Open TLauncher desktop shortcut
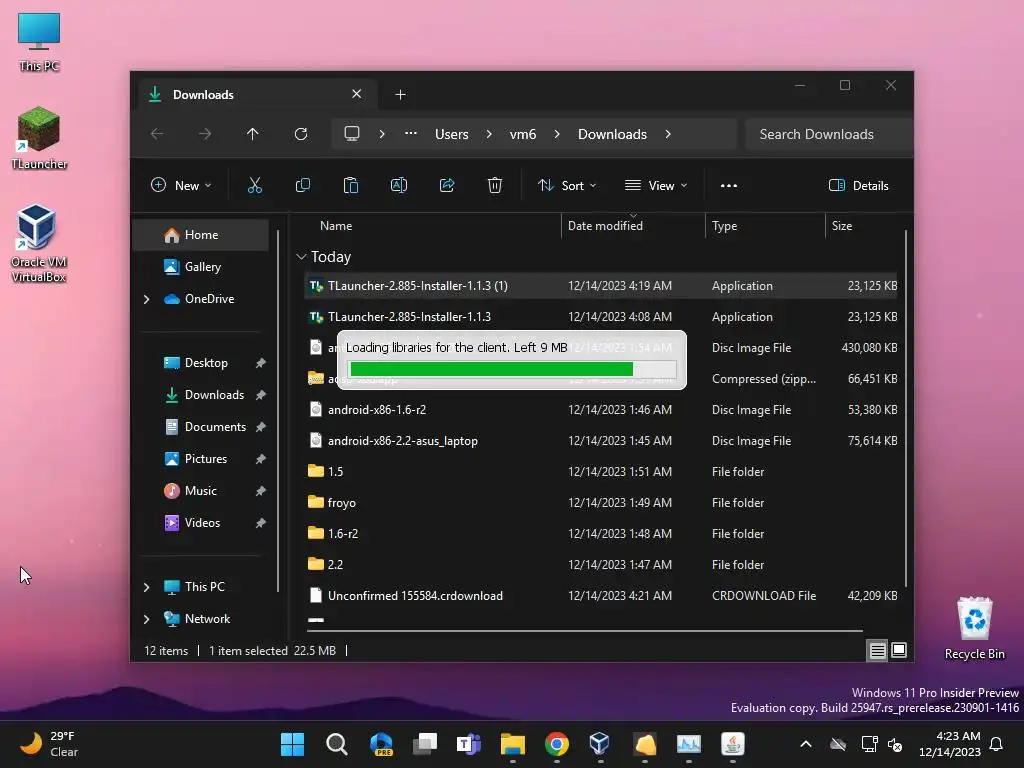The height and width of the screenshot is (768, 1024). [x=39, y=138]
